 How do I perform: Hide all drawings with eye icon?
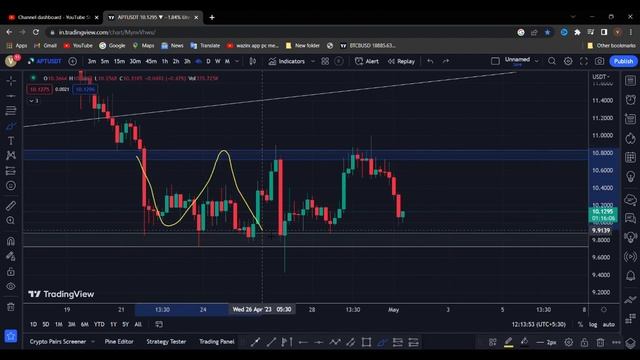11,287
